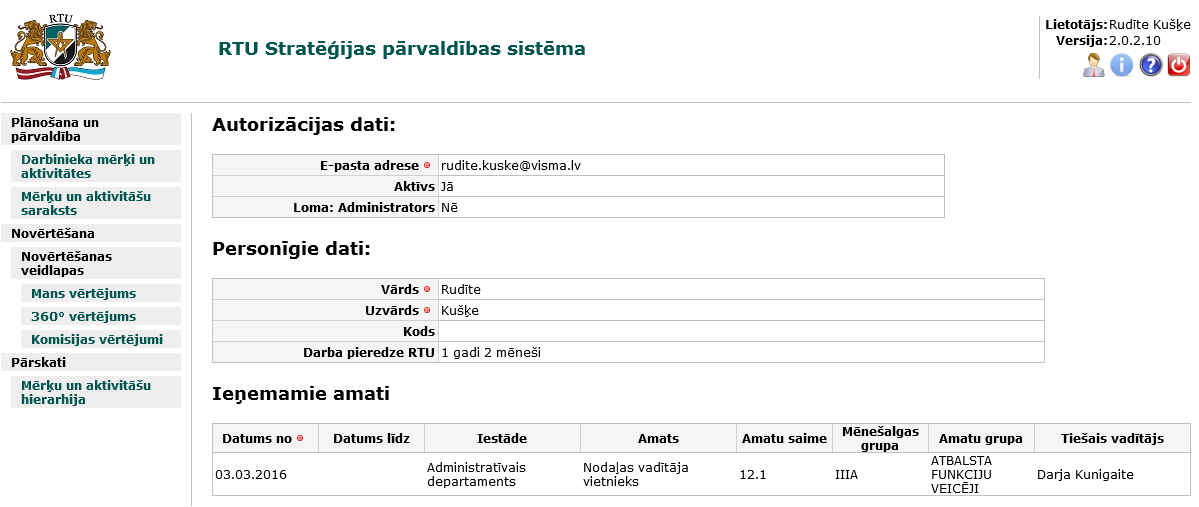Viewport: 1199px width, 507px height.
Task: Click the Datums līdz column header
Action: 372,438
